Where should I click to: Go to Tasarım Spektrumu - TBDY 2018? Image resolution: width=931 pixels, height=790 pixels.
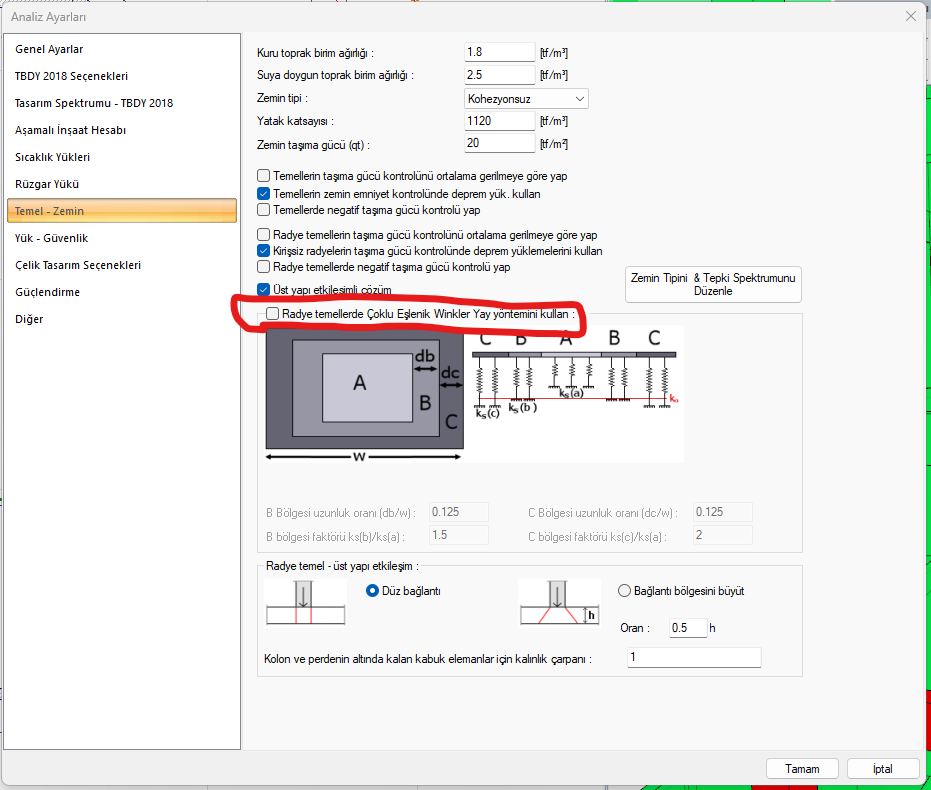(94, 103)
